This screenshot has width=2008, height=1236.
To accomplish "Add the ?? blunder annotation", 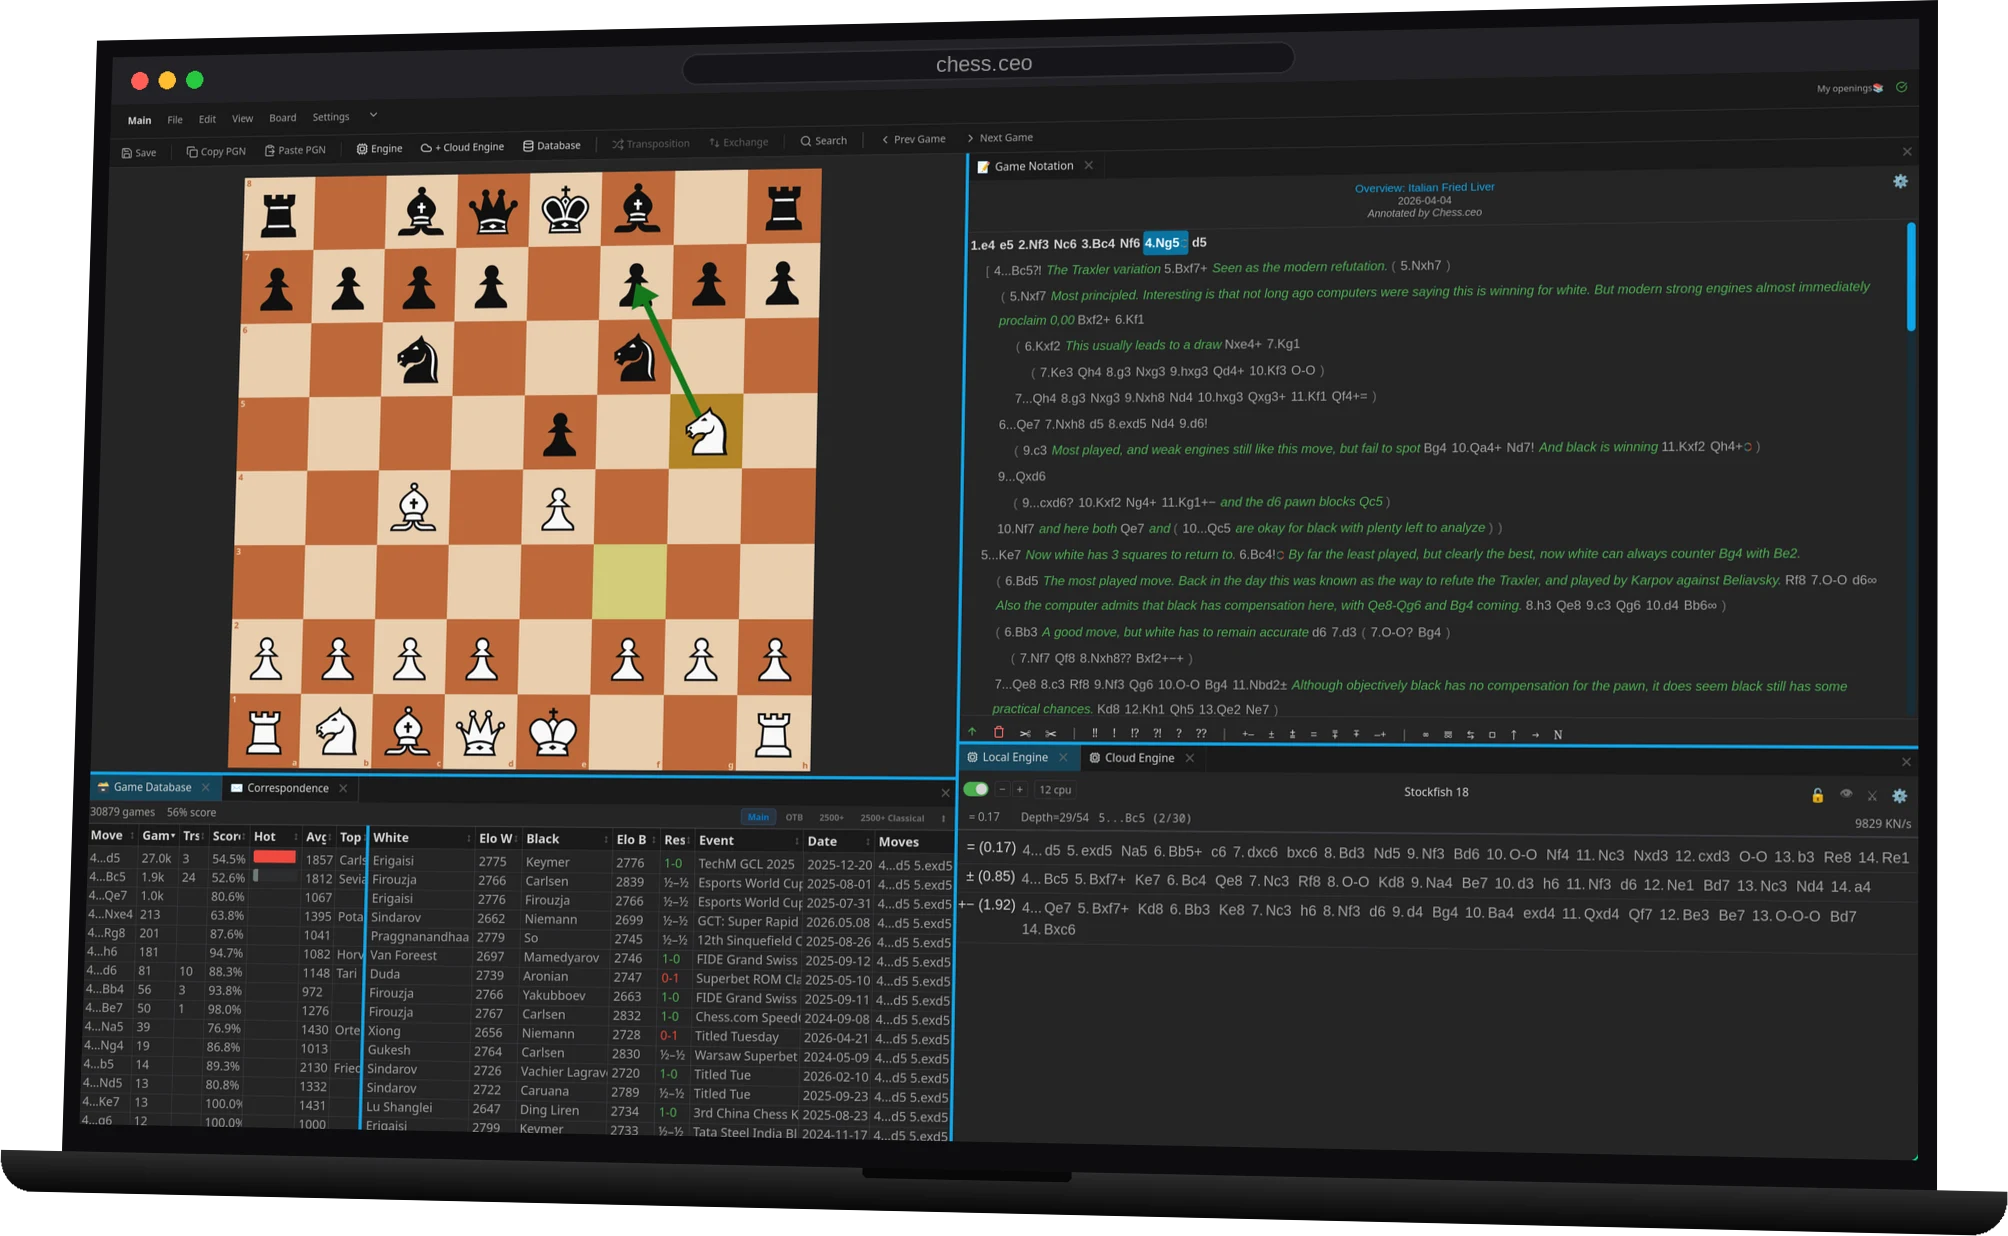I will tap(1201, 733).
